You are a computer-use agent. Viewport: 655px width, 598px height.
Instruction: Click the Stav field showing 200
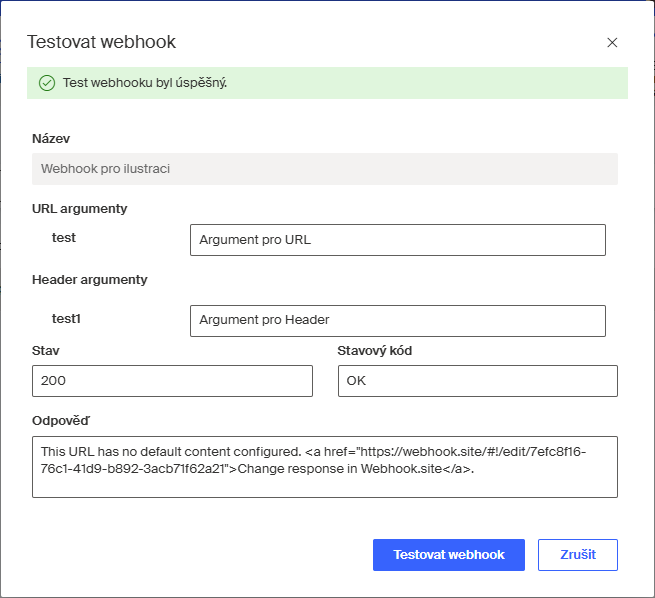[x=172, y=381]
